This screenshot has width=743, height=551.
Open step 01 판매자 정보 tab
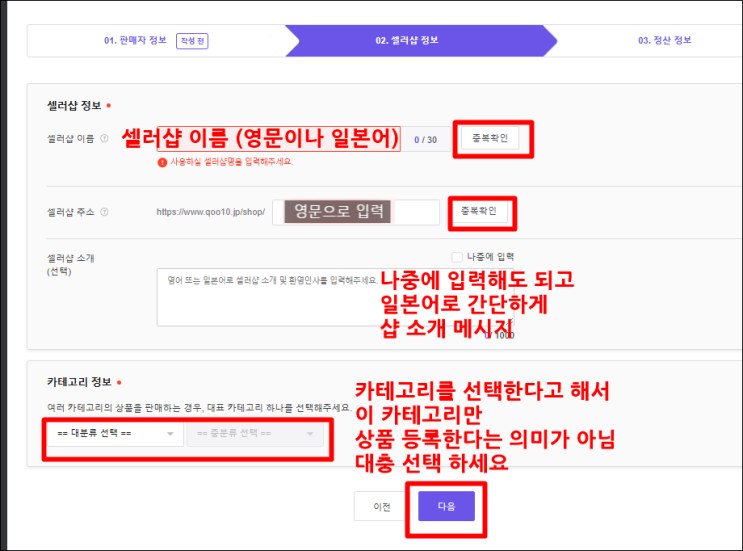click(x=135, y=40)
